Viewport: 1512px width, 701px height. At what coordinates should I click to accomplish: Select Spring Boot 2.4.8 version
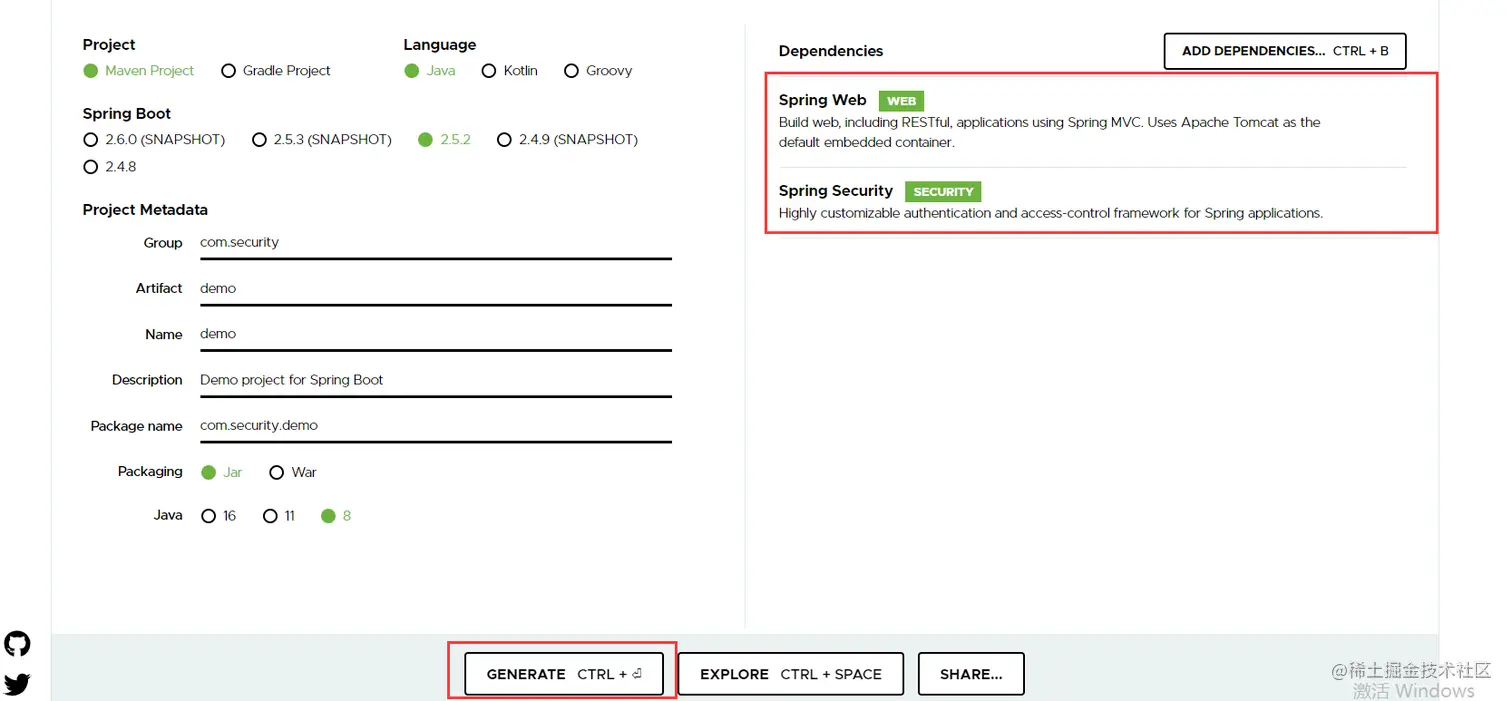coord(110,167)
